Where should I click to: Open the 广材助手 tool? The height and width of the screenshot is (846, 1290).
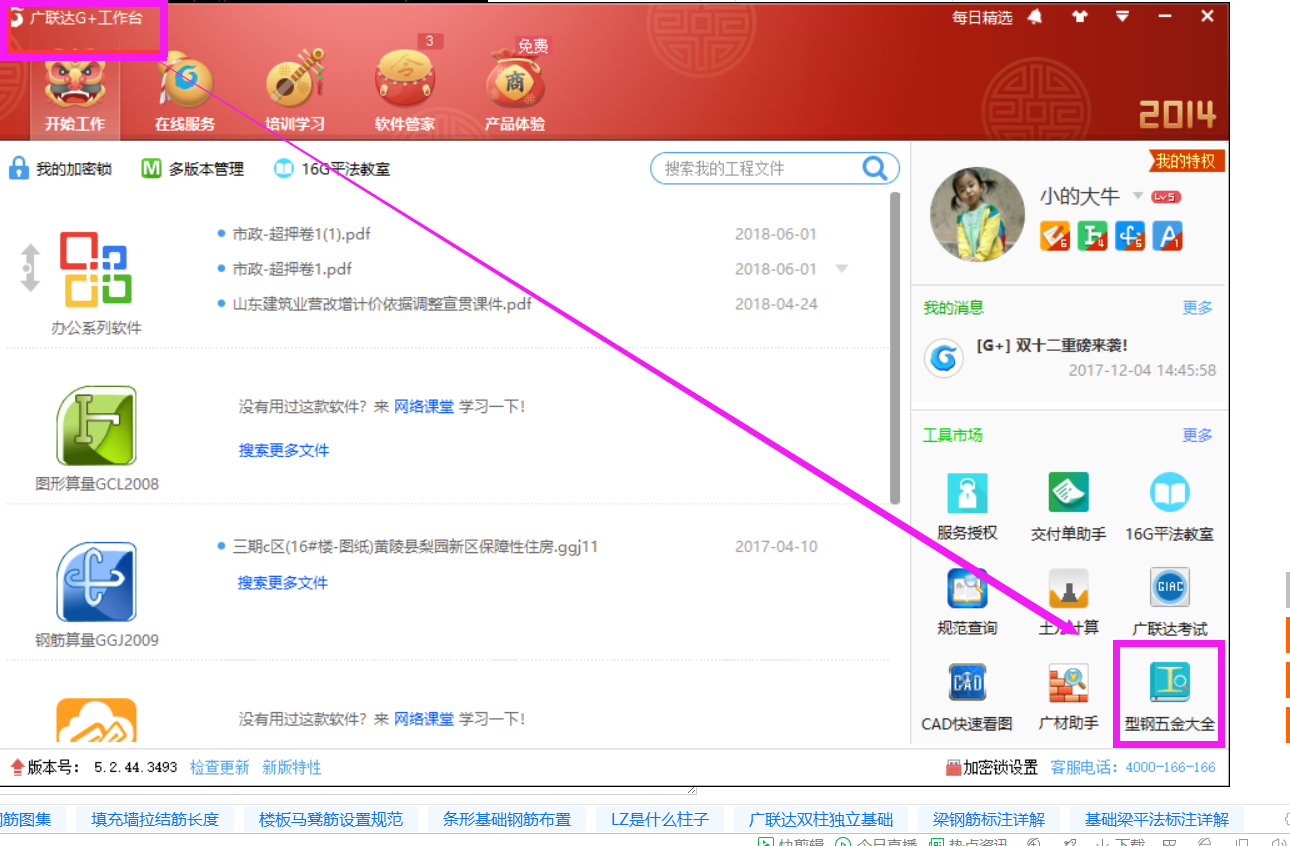pyautogui.click(x=1068, y=697)
